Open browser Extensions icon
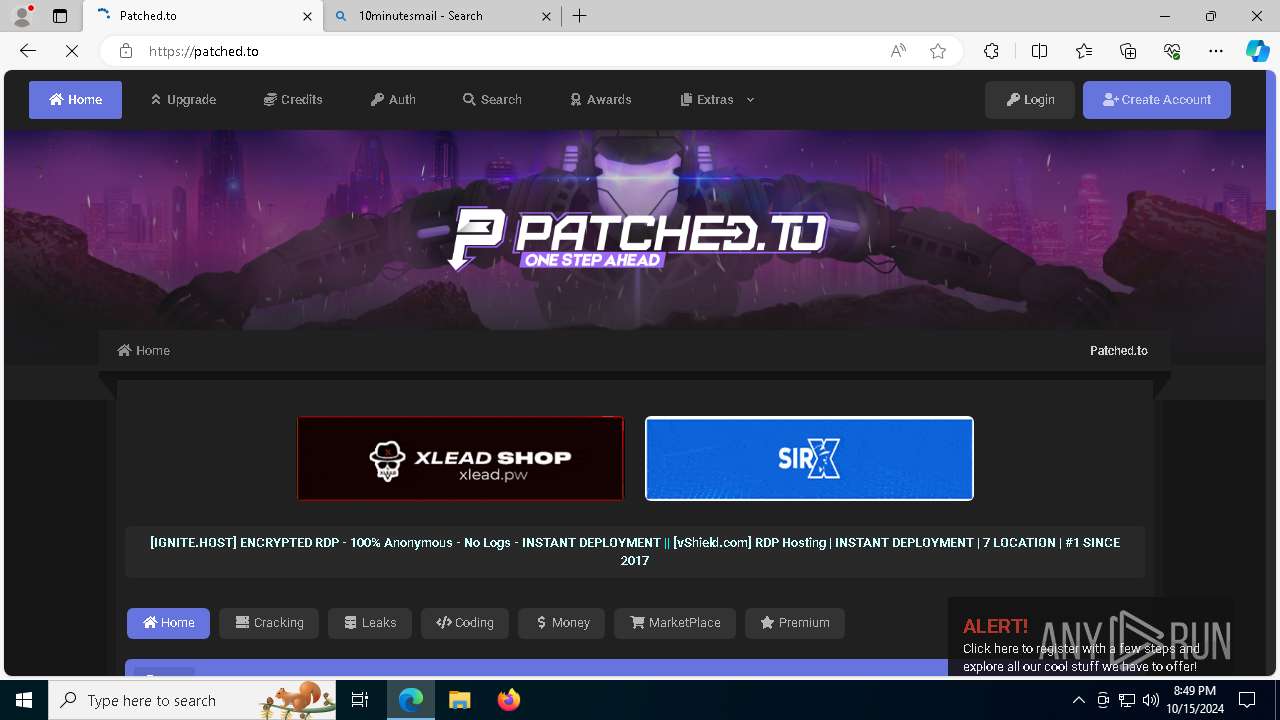The height and width of the screenshot is (720, 1280). 991,51
